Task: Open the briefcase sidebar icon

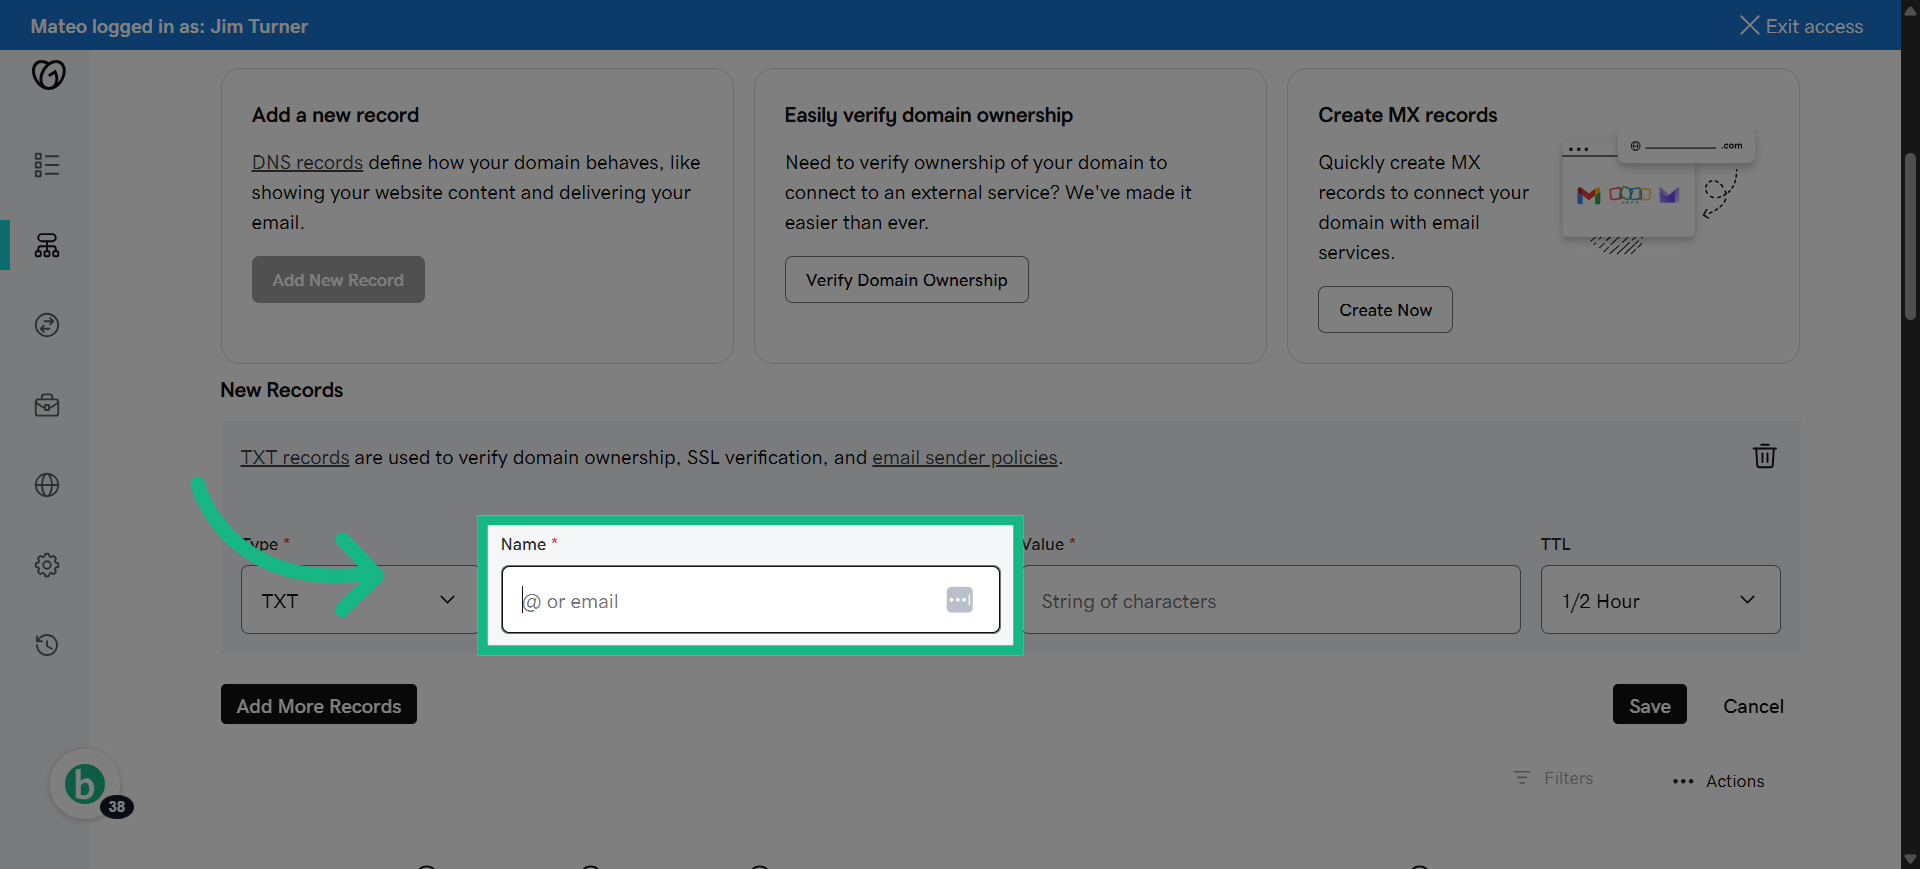Action: pos(47,405)
